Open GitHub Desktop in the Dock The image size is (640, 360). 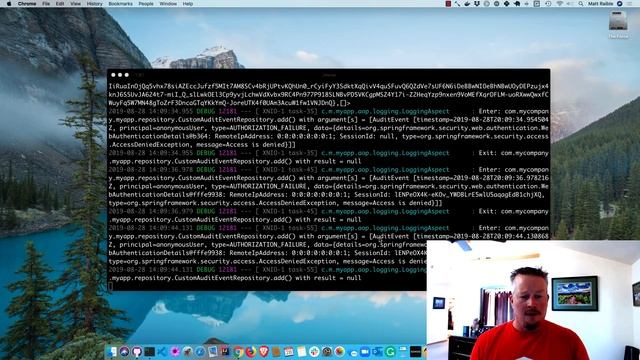click(137, 352)
